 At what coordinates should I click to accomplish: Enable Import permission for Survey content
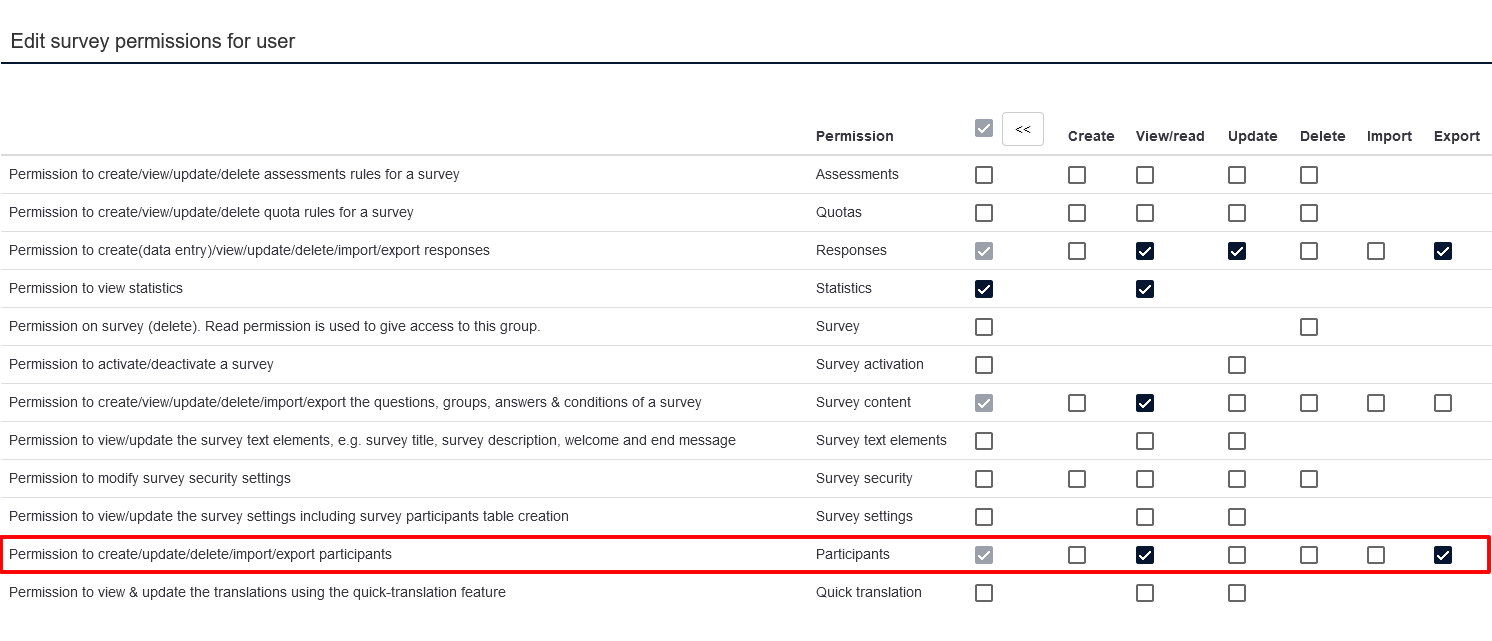pos(1376,403)
